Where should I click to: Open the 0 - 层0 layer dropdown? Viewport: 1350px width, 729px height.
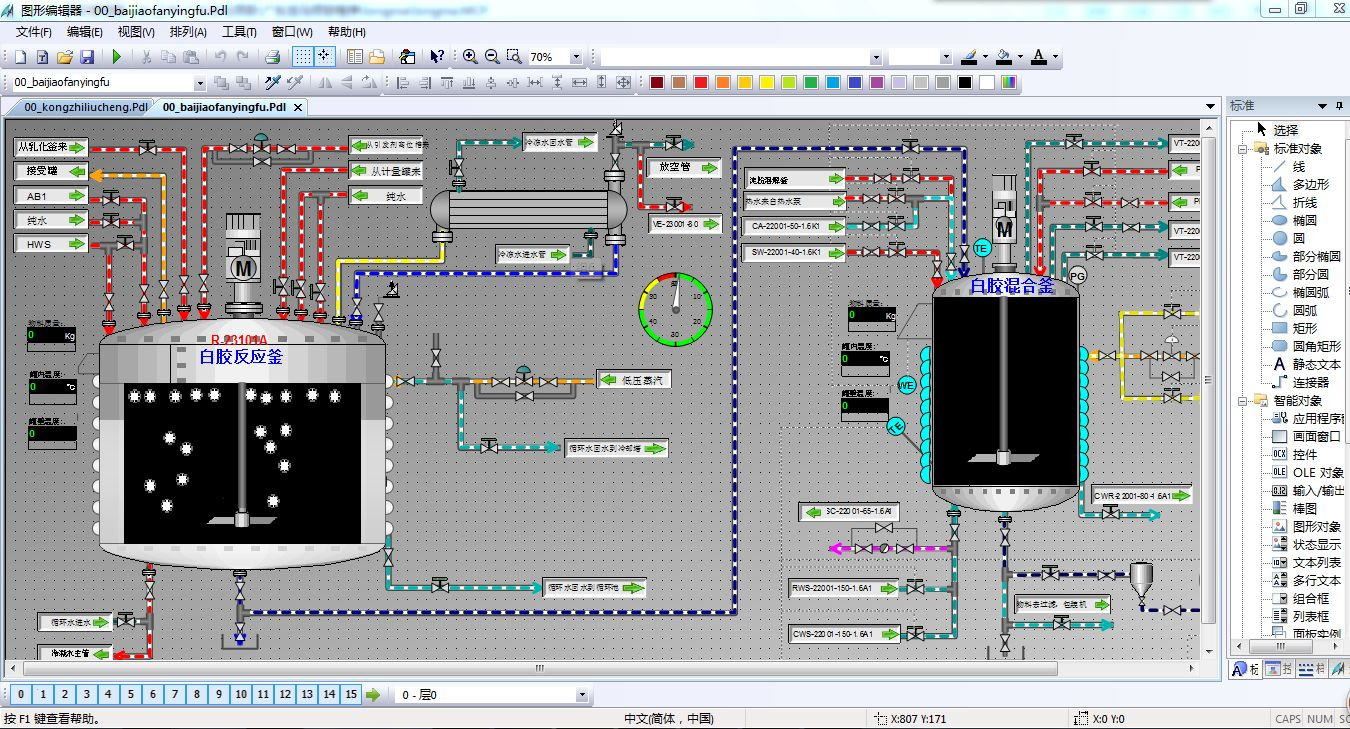pos(582,695)
